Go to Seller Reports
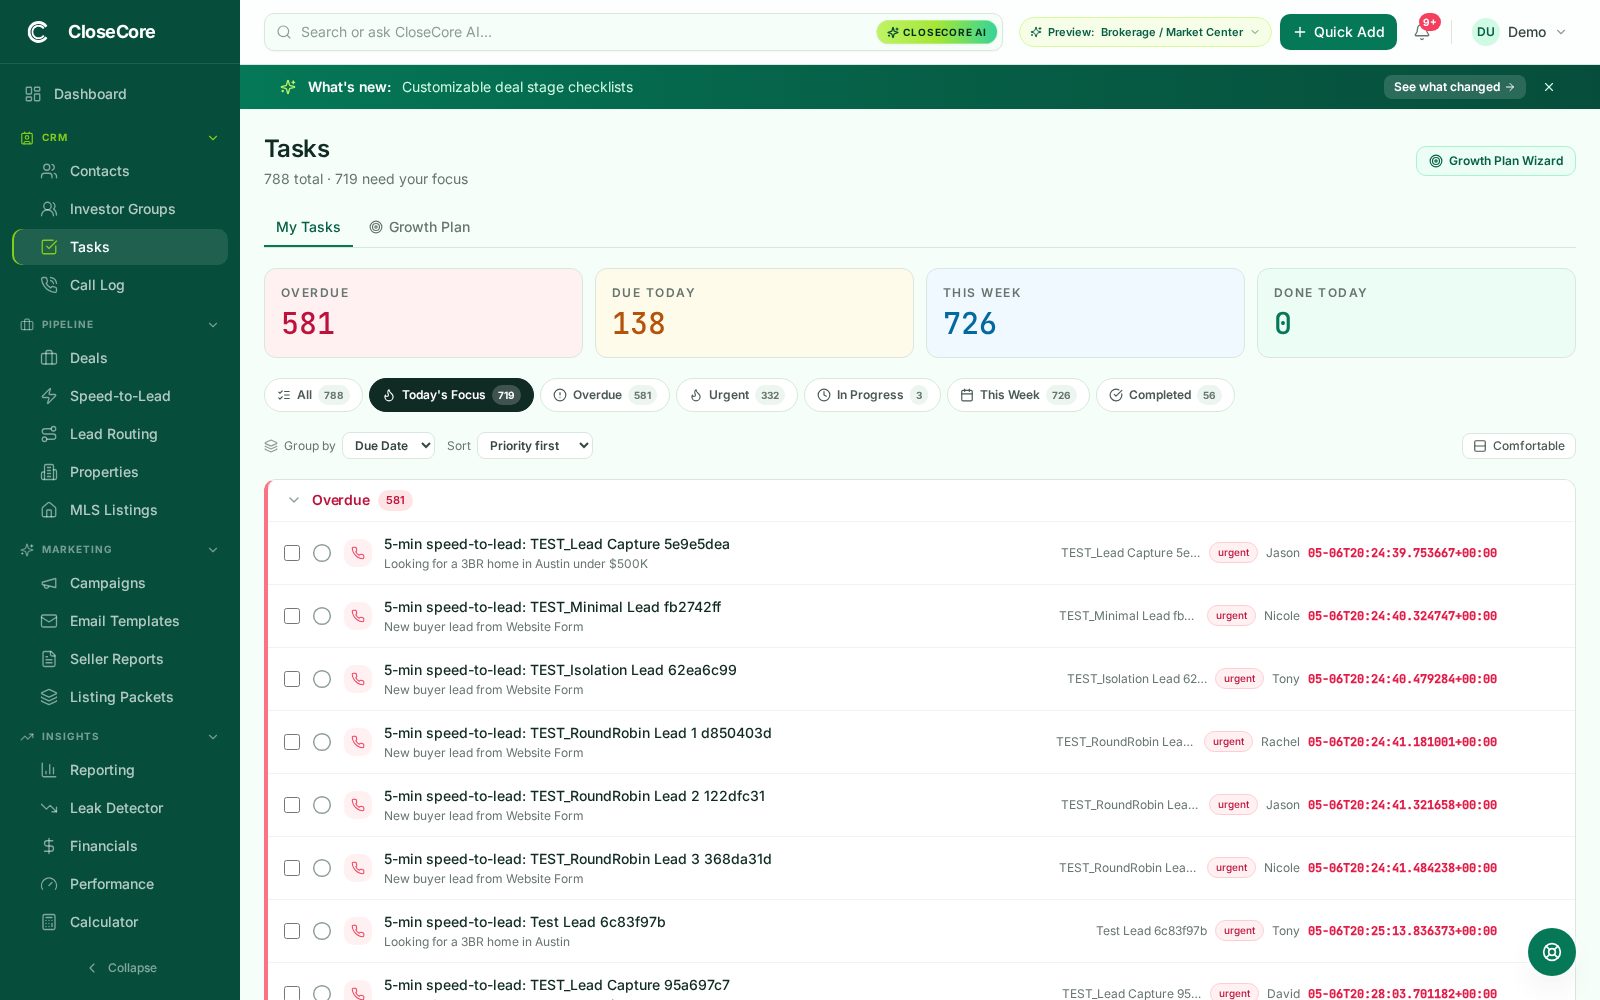This screenshot has height=1000, width=1600. [120, 659]
